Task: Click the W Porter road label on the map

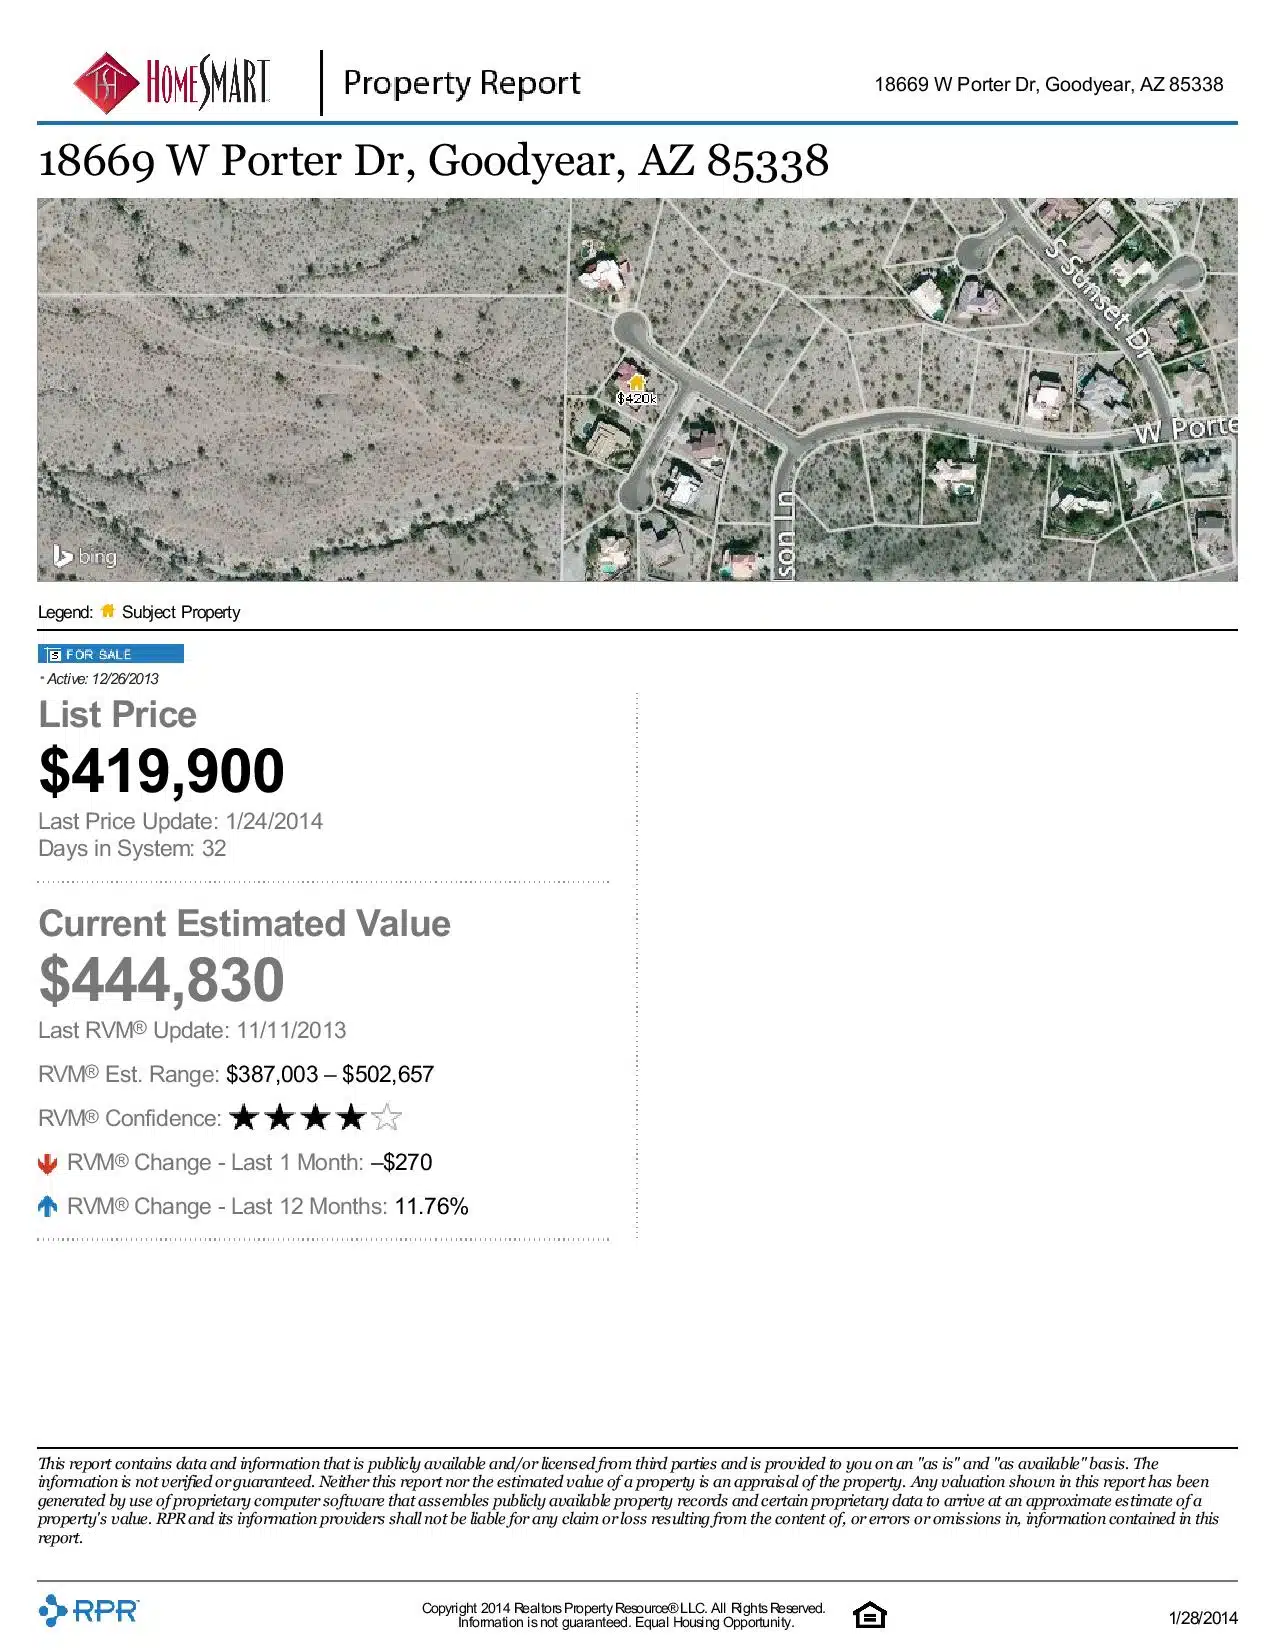Action: pyautogui.click(x=1186, y=428)
